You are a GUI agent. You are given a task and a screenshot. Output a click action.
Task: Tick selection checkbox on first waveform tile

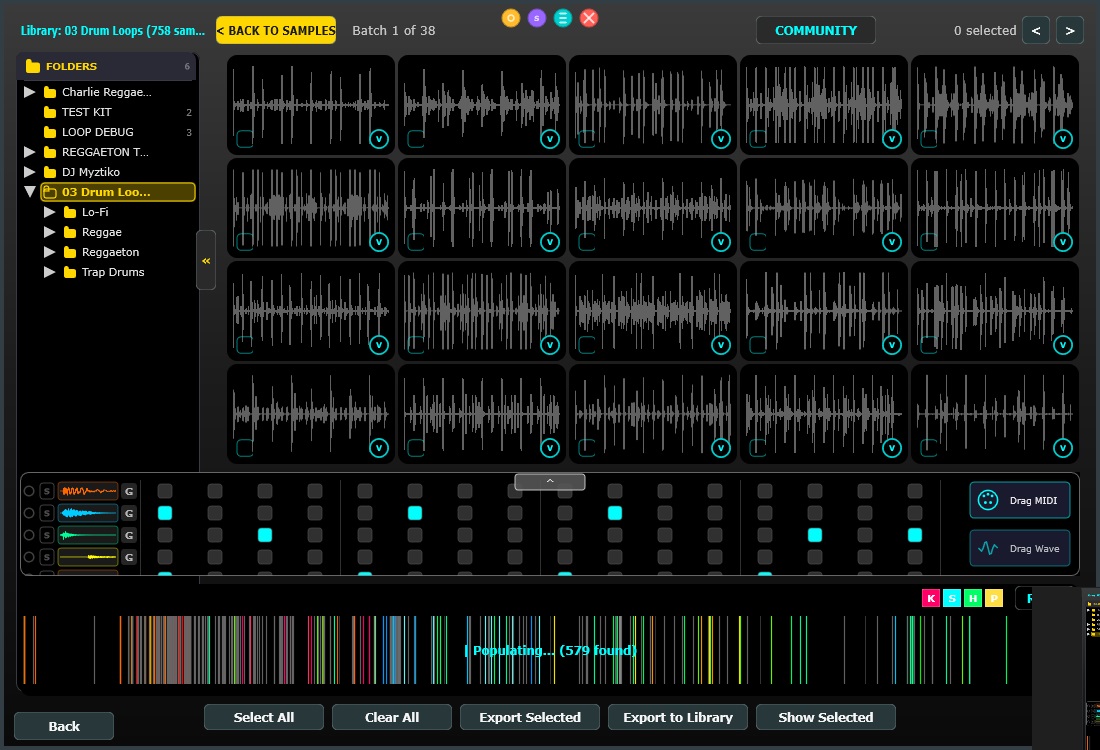[244, 139]
